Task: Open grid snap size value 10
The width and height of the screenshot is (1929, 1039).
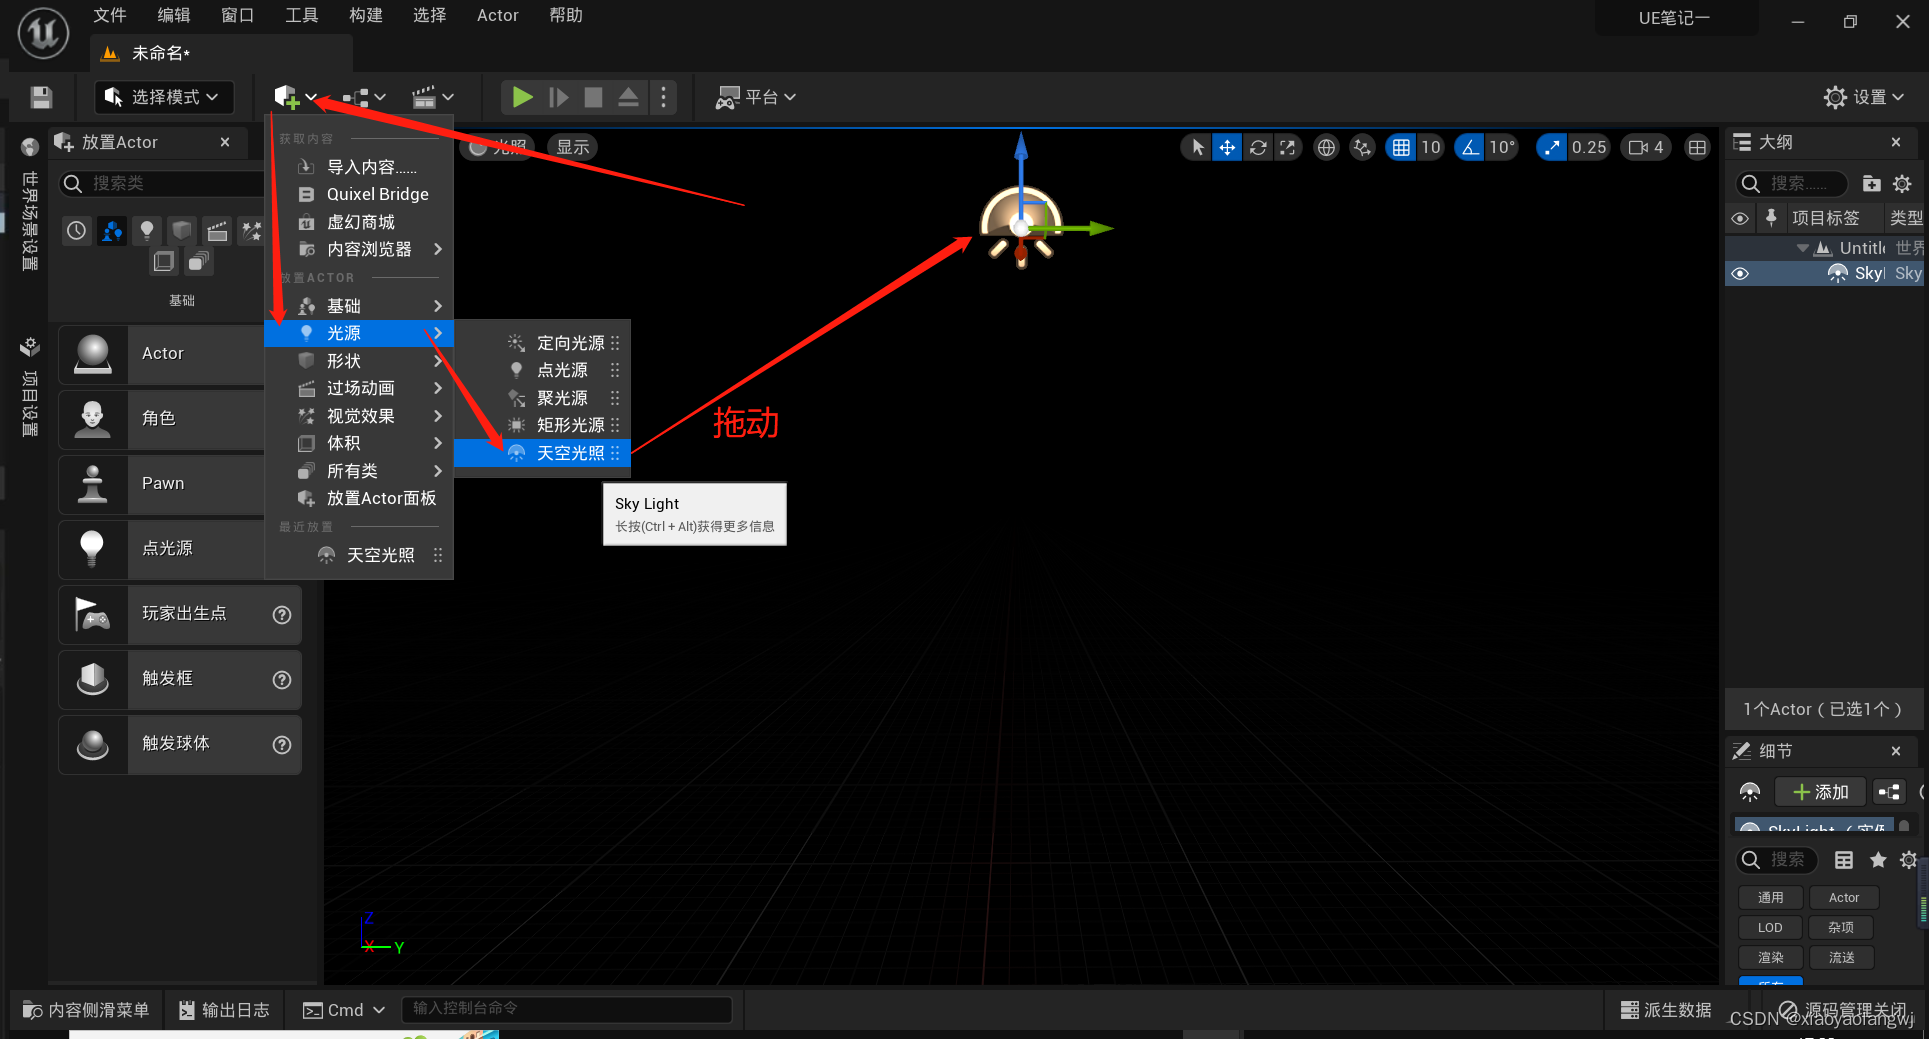Action: (x=1431, y=147)
